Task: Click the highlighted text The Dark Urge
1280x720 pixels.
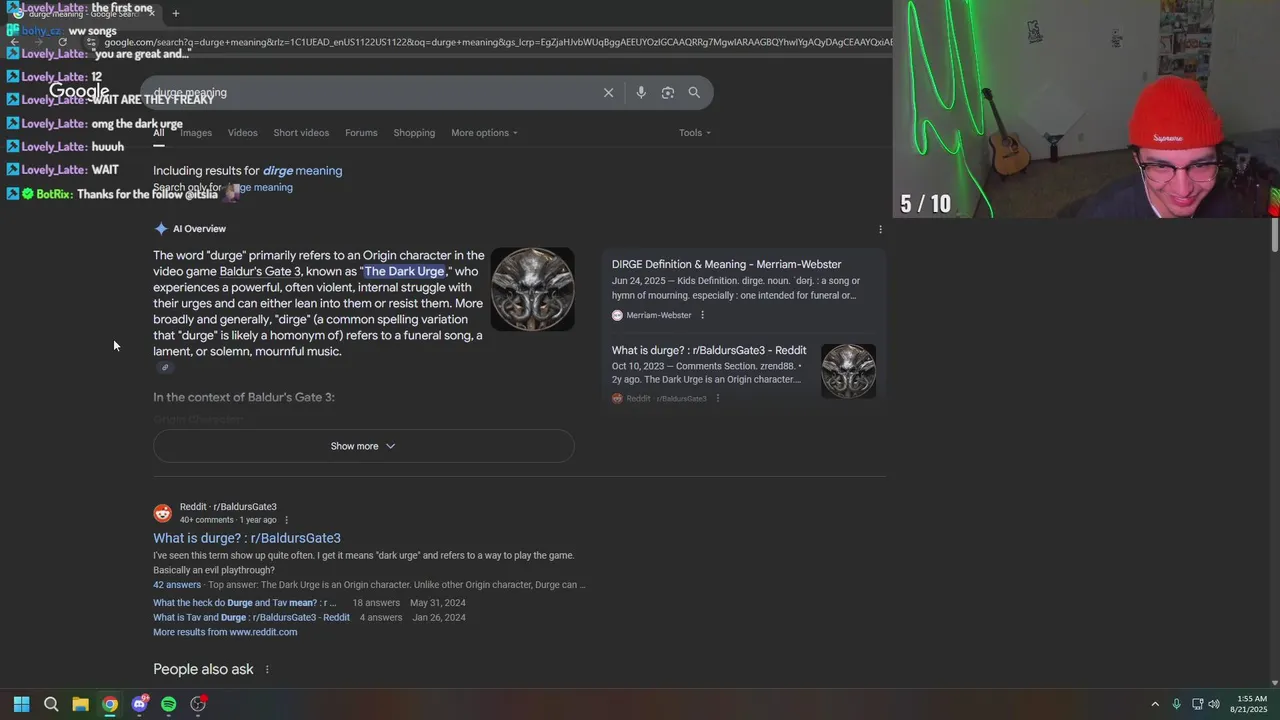Action: coord(404,272)
